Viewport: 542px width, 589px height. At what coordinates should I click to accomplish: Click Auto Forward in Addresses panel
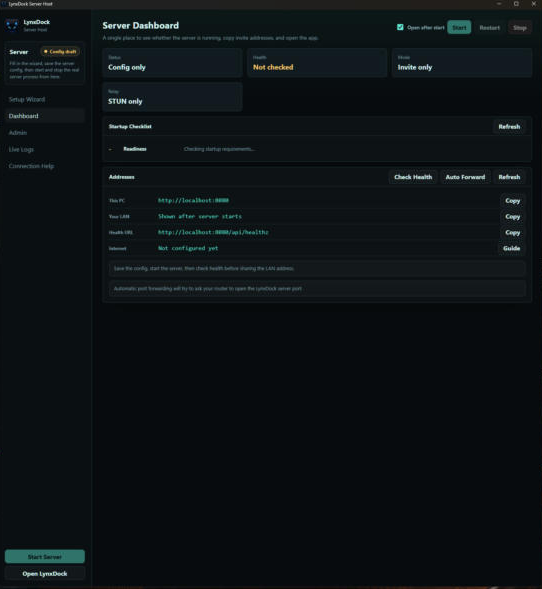(x=465, y=177)
